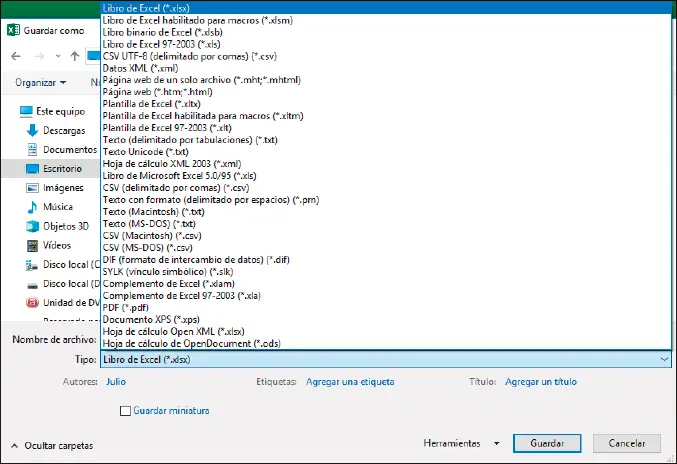Pick Libro de Microsoft Excel 5.0/95
The width and height of the screenshot is (677, 464).
coord(386,176)
